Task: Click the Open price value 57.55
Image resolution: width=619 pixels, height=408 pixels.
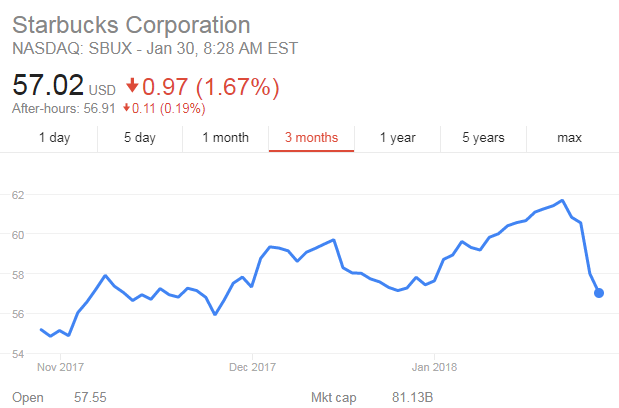Action: click(x=90, y=398)
